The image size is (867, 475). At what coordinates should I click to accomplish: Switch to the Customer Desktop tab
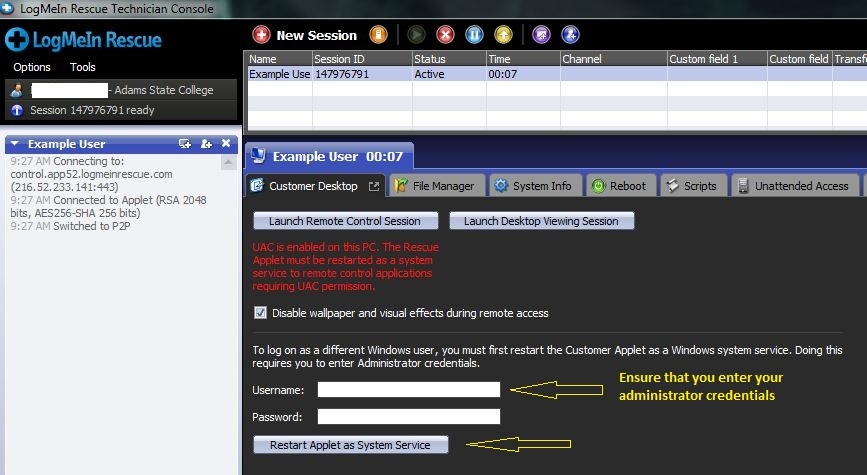(315, 186)
